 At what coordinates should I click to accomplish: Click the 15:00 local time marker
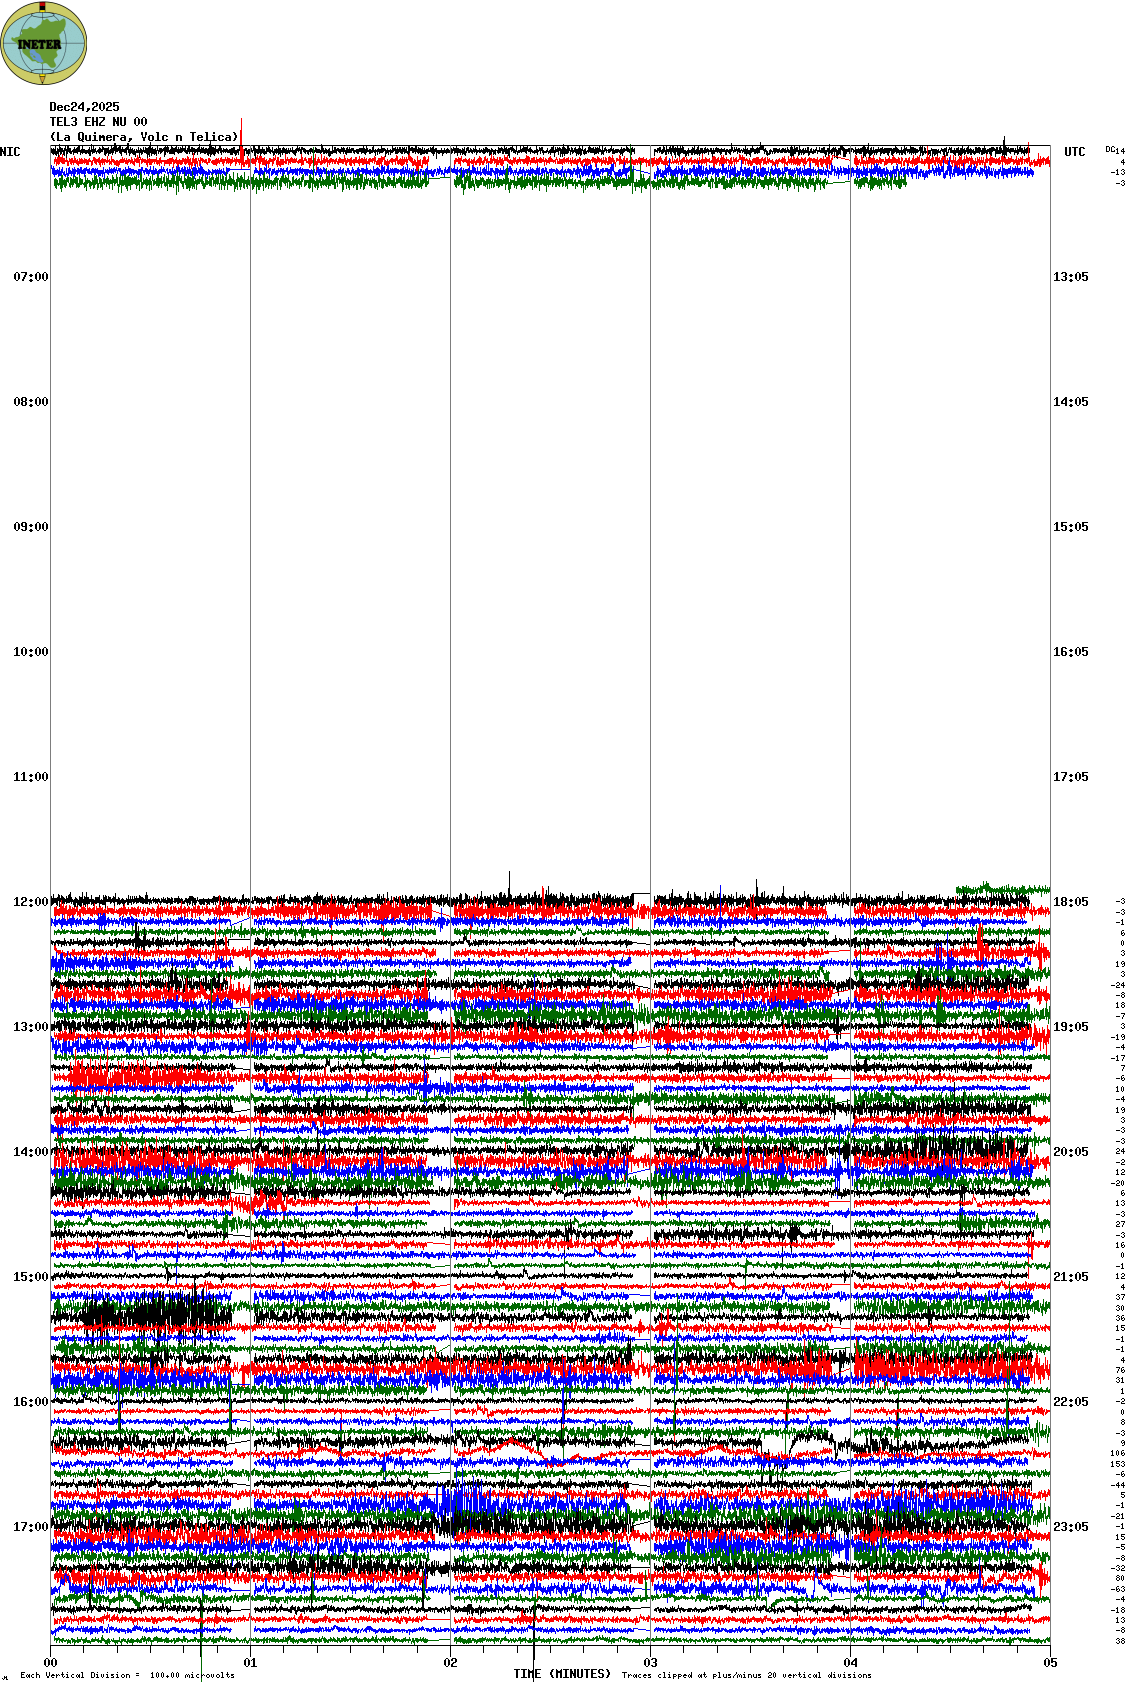[30, 1277]
